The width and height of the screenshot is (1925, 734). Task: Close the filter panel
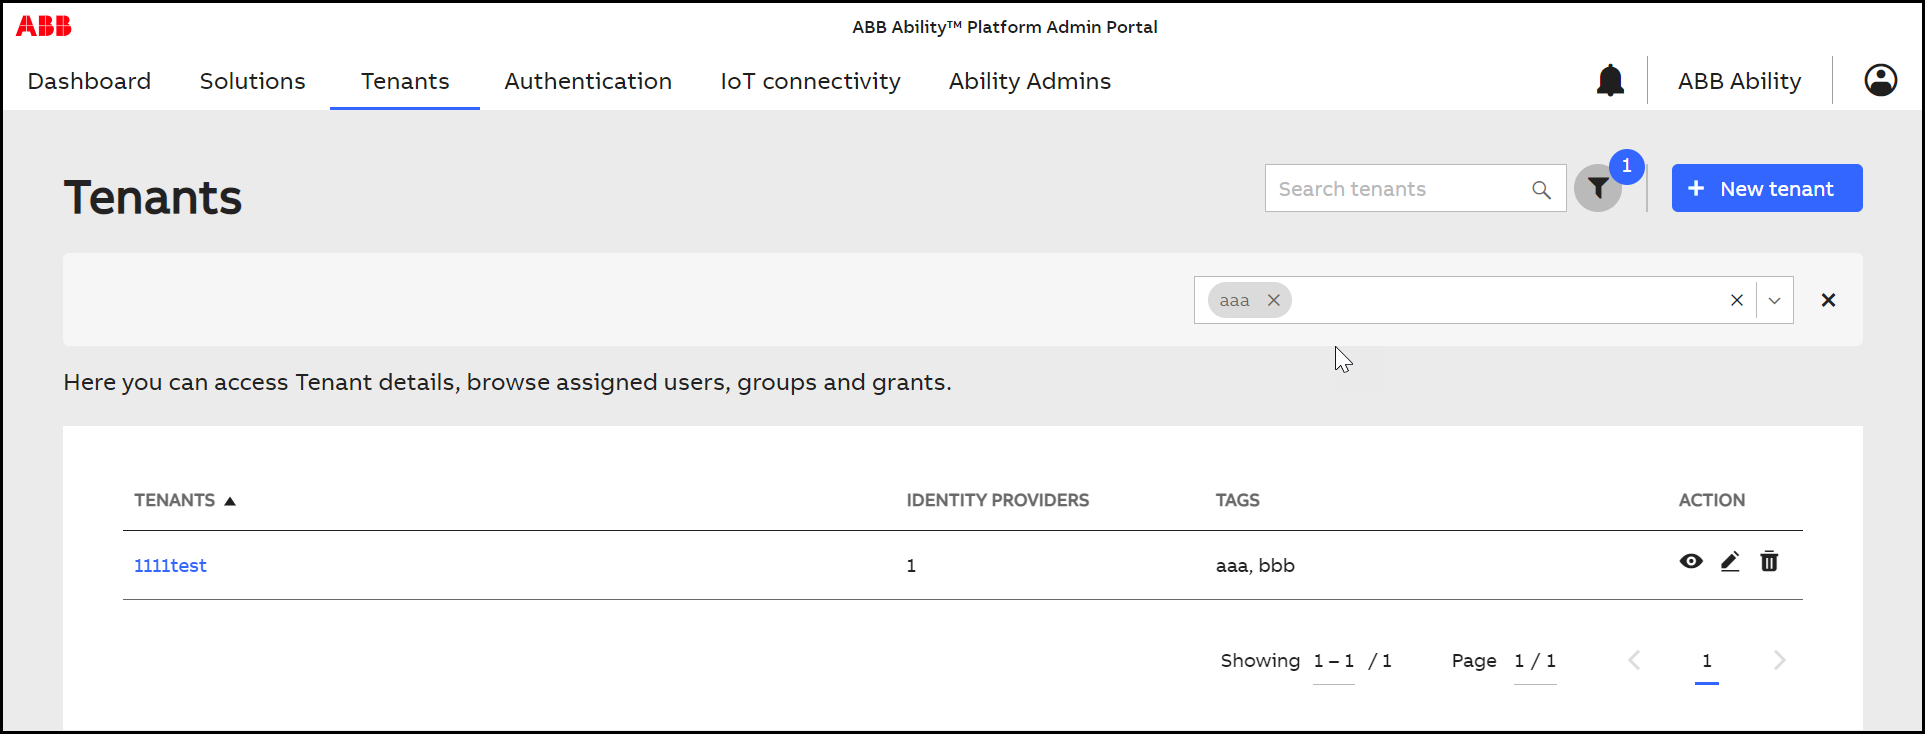1828,300
